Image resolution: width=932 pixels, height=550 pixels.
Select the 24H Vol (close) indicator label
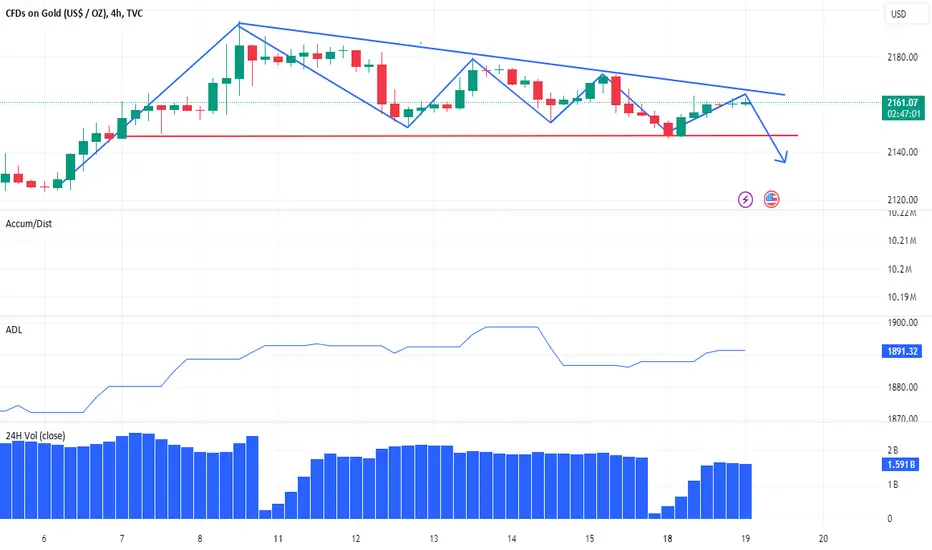coord(35,435)
